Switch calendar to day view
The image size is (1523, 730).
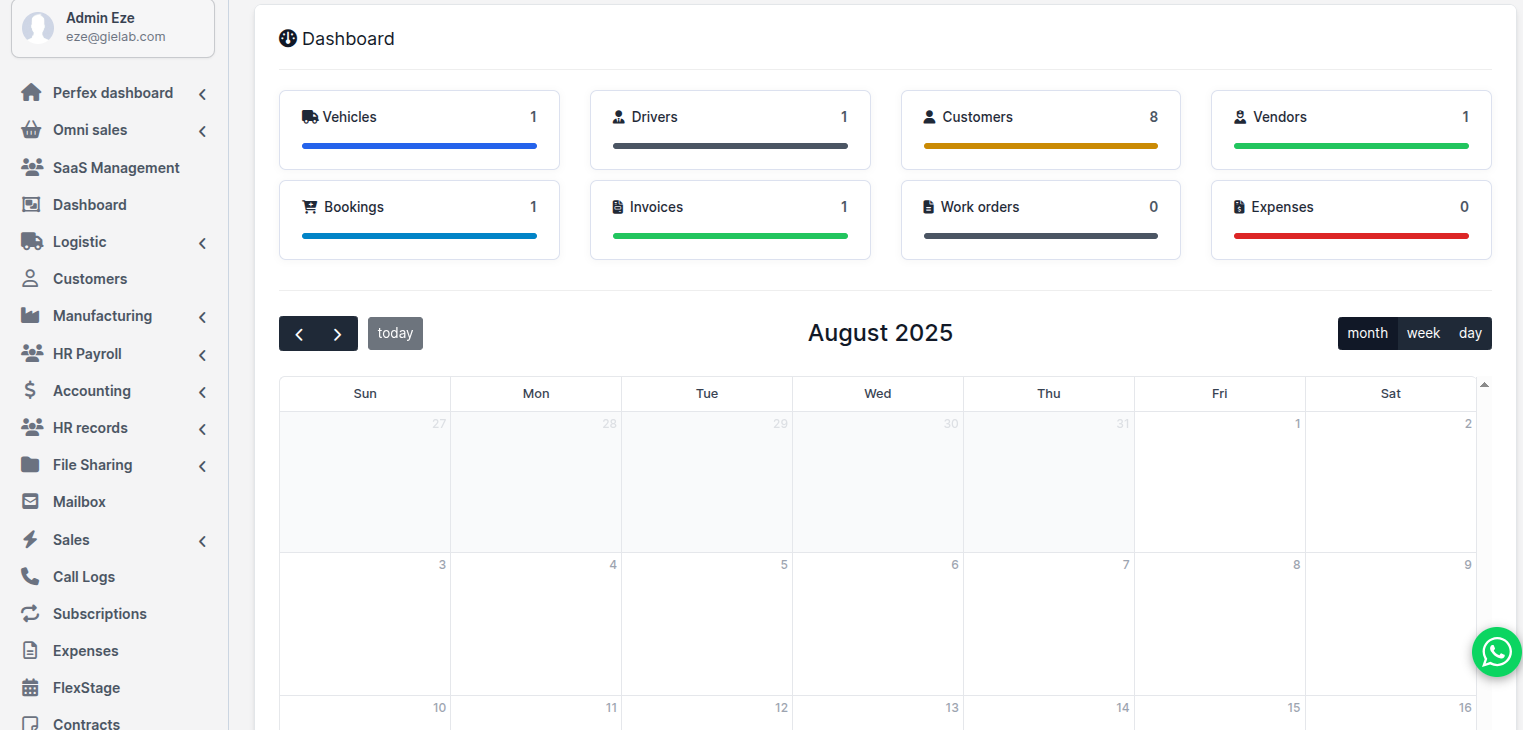point(1470,333)
